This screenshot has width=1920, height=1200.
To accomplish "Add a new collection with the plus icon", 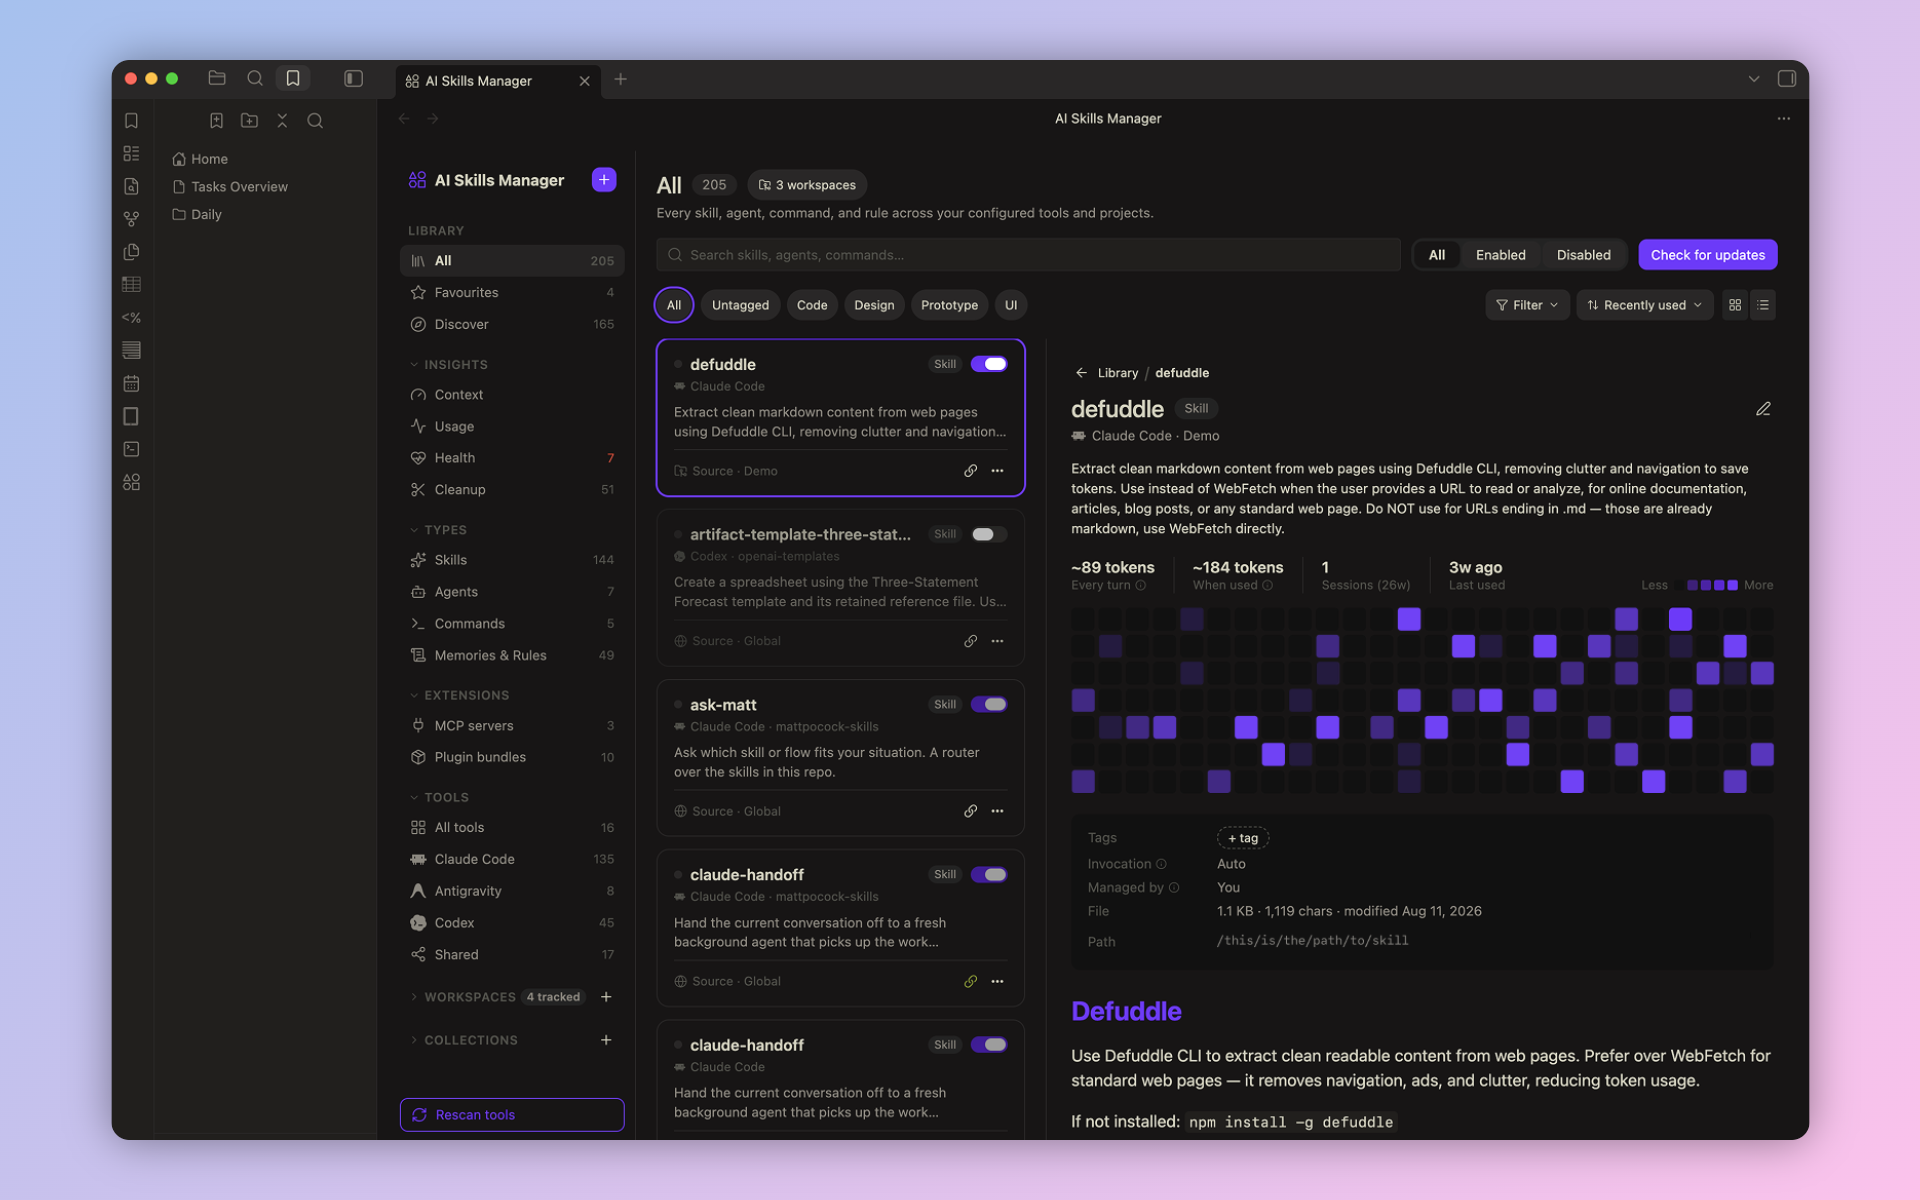I will click(606, 1040).
